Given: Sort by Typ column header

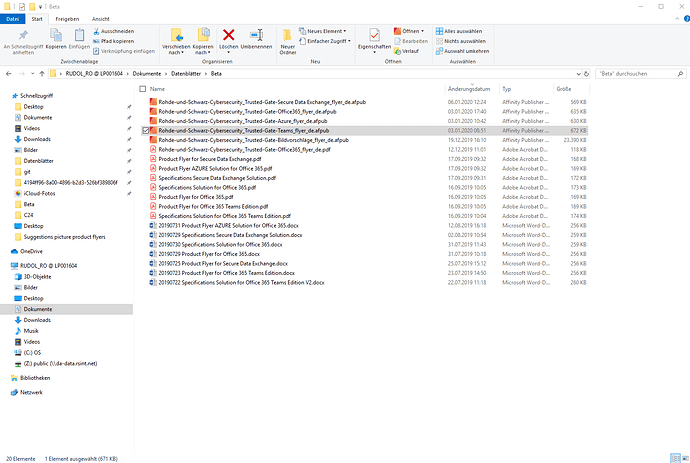Looking at the screenshot, I should 526,89.
